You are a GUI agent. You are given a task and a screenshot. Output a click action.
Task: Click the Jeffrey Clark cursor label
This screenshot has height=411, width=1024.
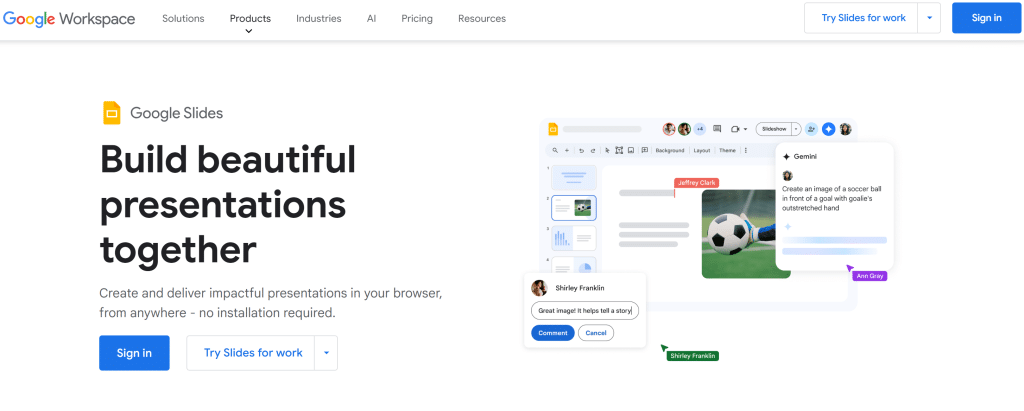pyautogui.click(x=697, y=182)
